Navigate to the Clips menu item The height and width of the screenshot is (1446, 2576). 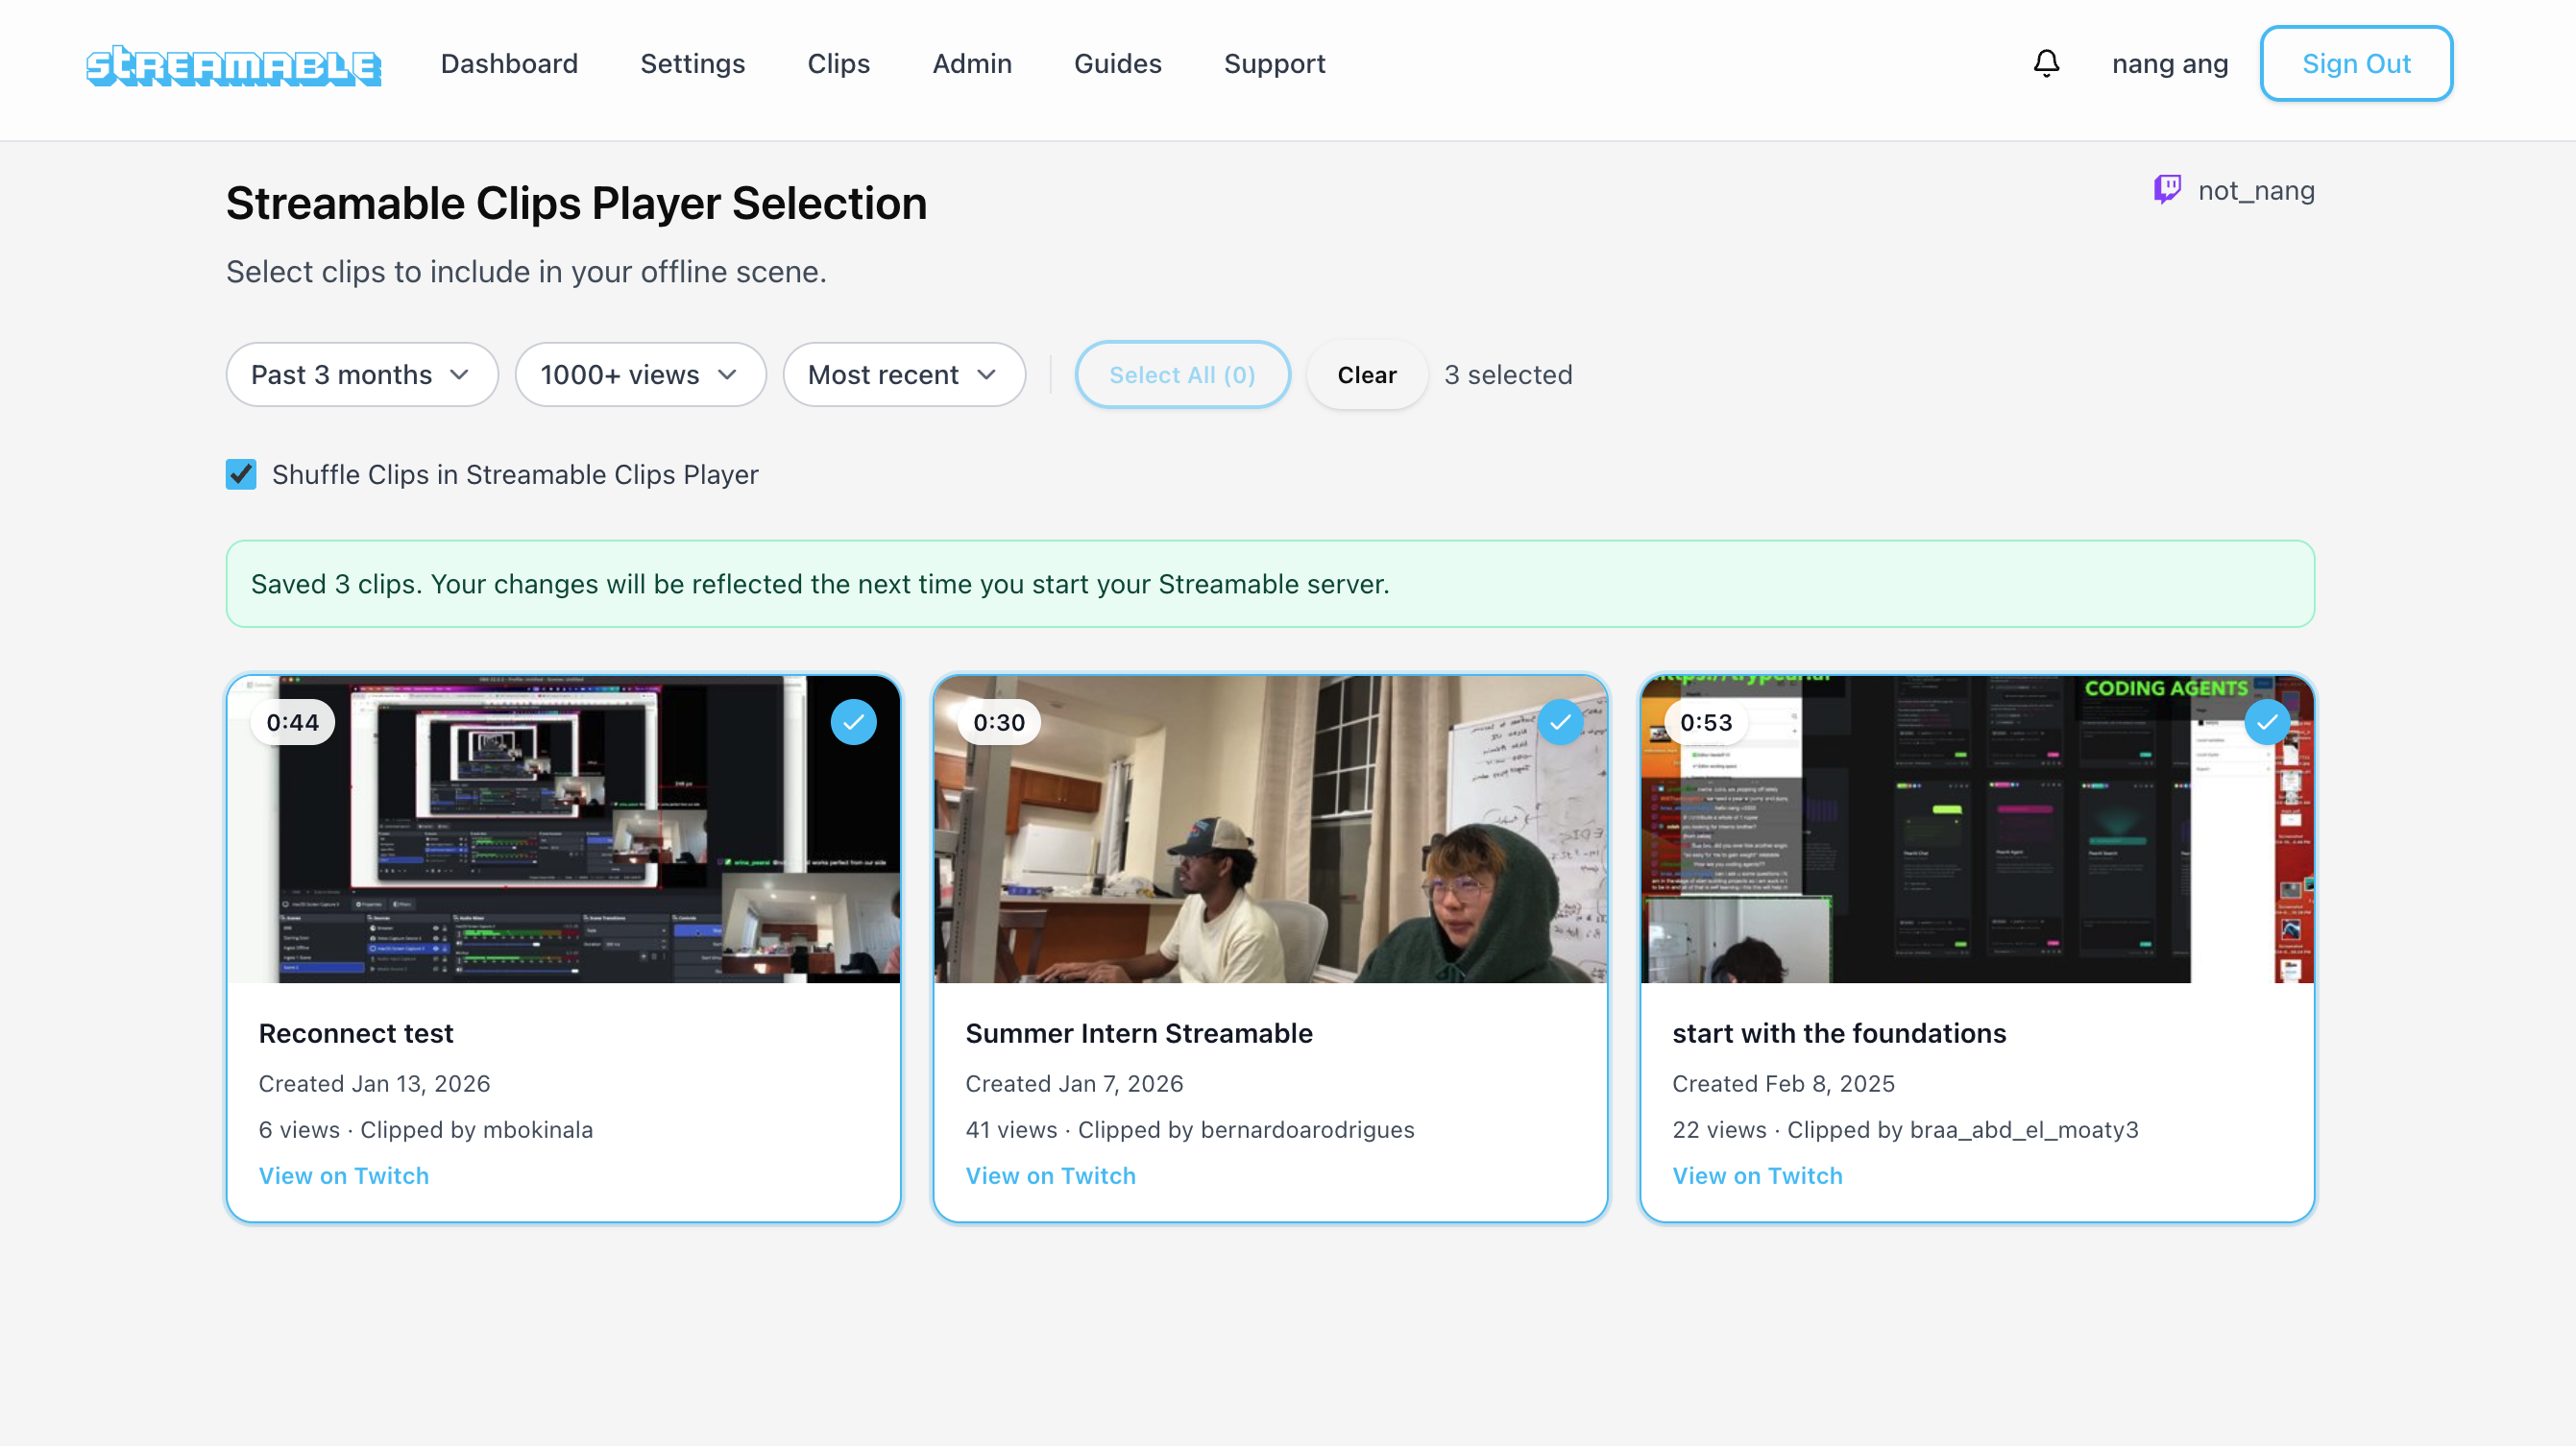[838, 63]
